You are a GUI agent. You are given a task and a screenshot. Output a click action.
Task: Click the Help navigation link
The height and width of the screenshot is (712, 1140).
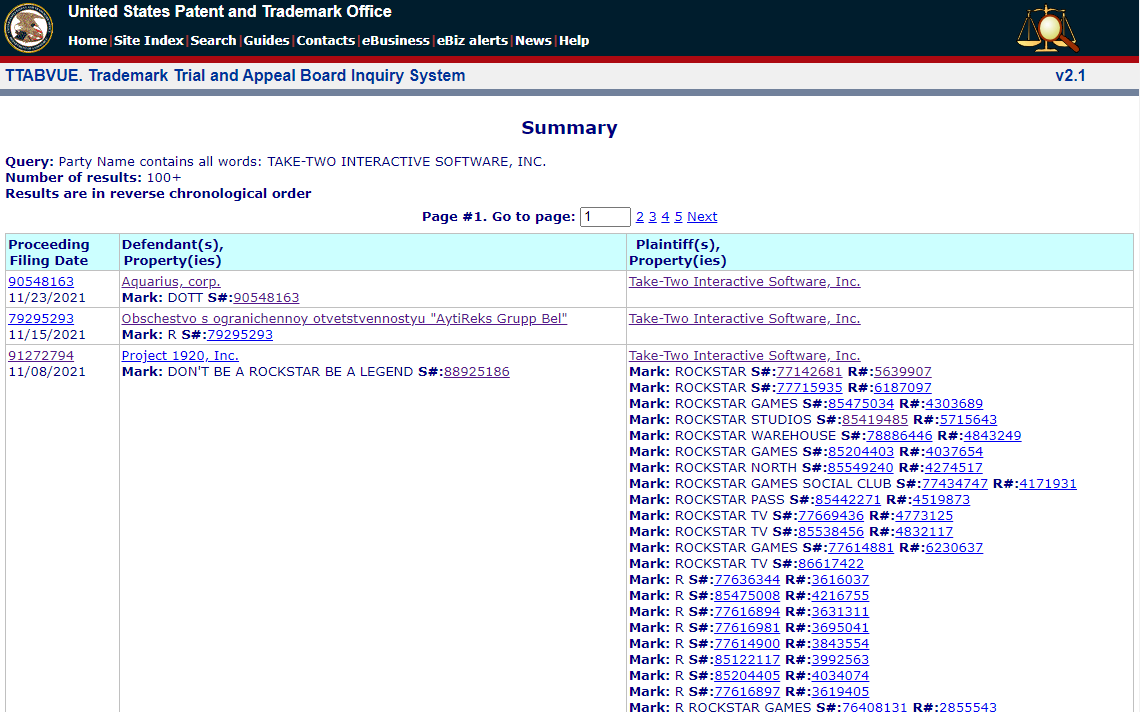point(574,41)
